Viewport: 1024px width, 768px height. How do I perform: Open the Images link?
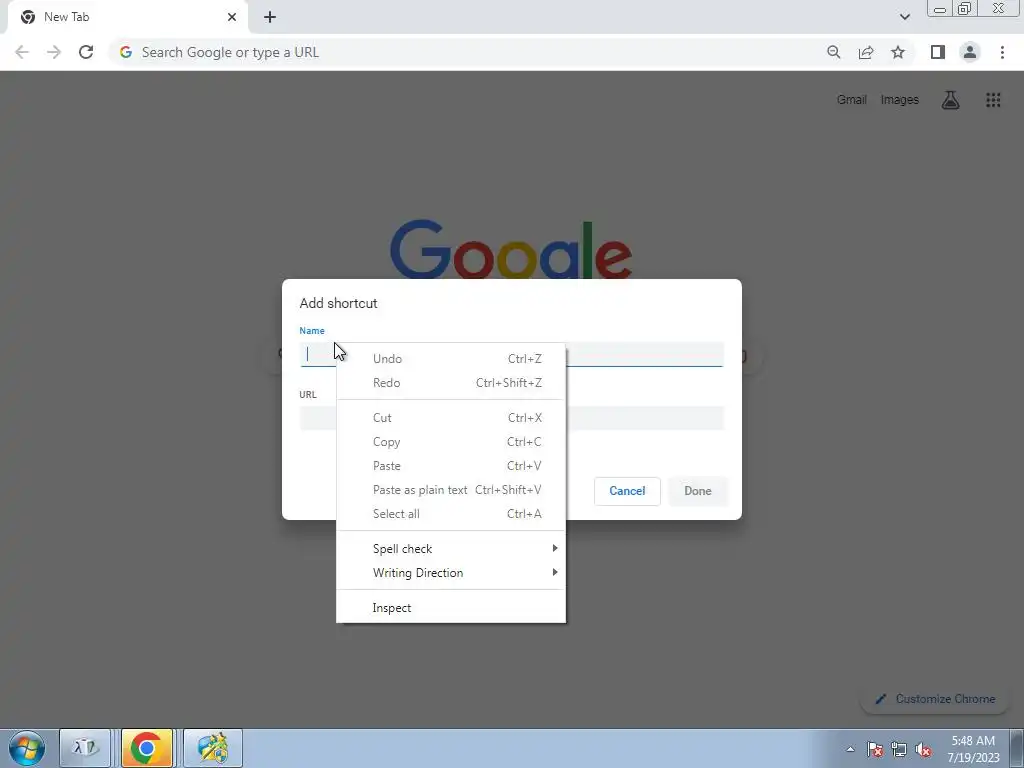click(x=899, y=100)
